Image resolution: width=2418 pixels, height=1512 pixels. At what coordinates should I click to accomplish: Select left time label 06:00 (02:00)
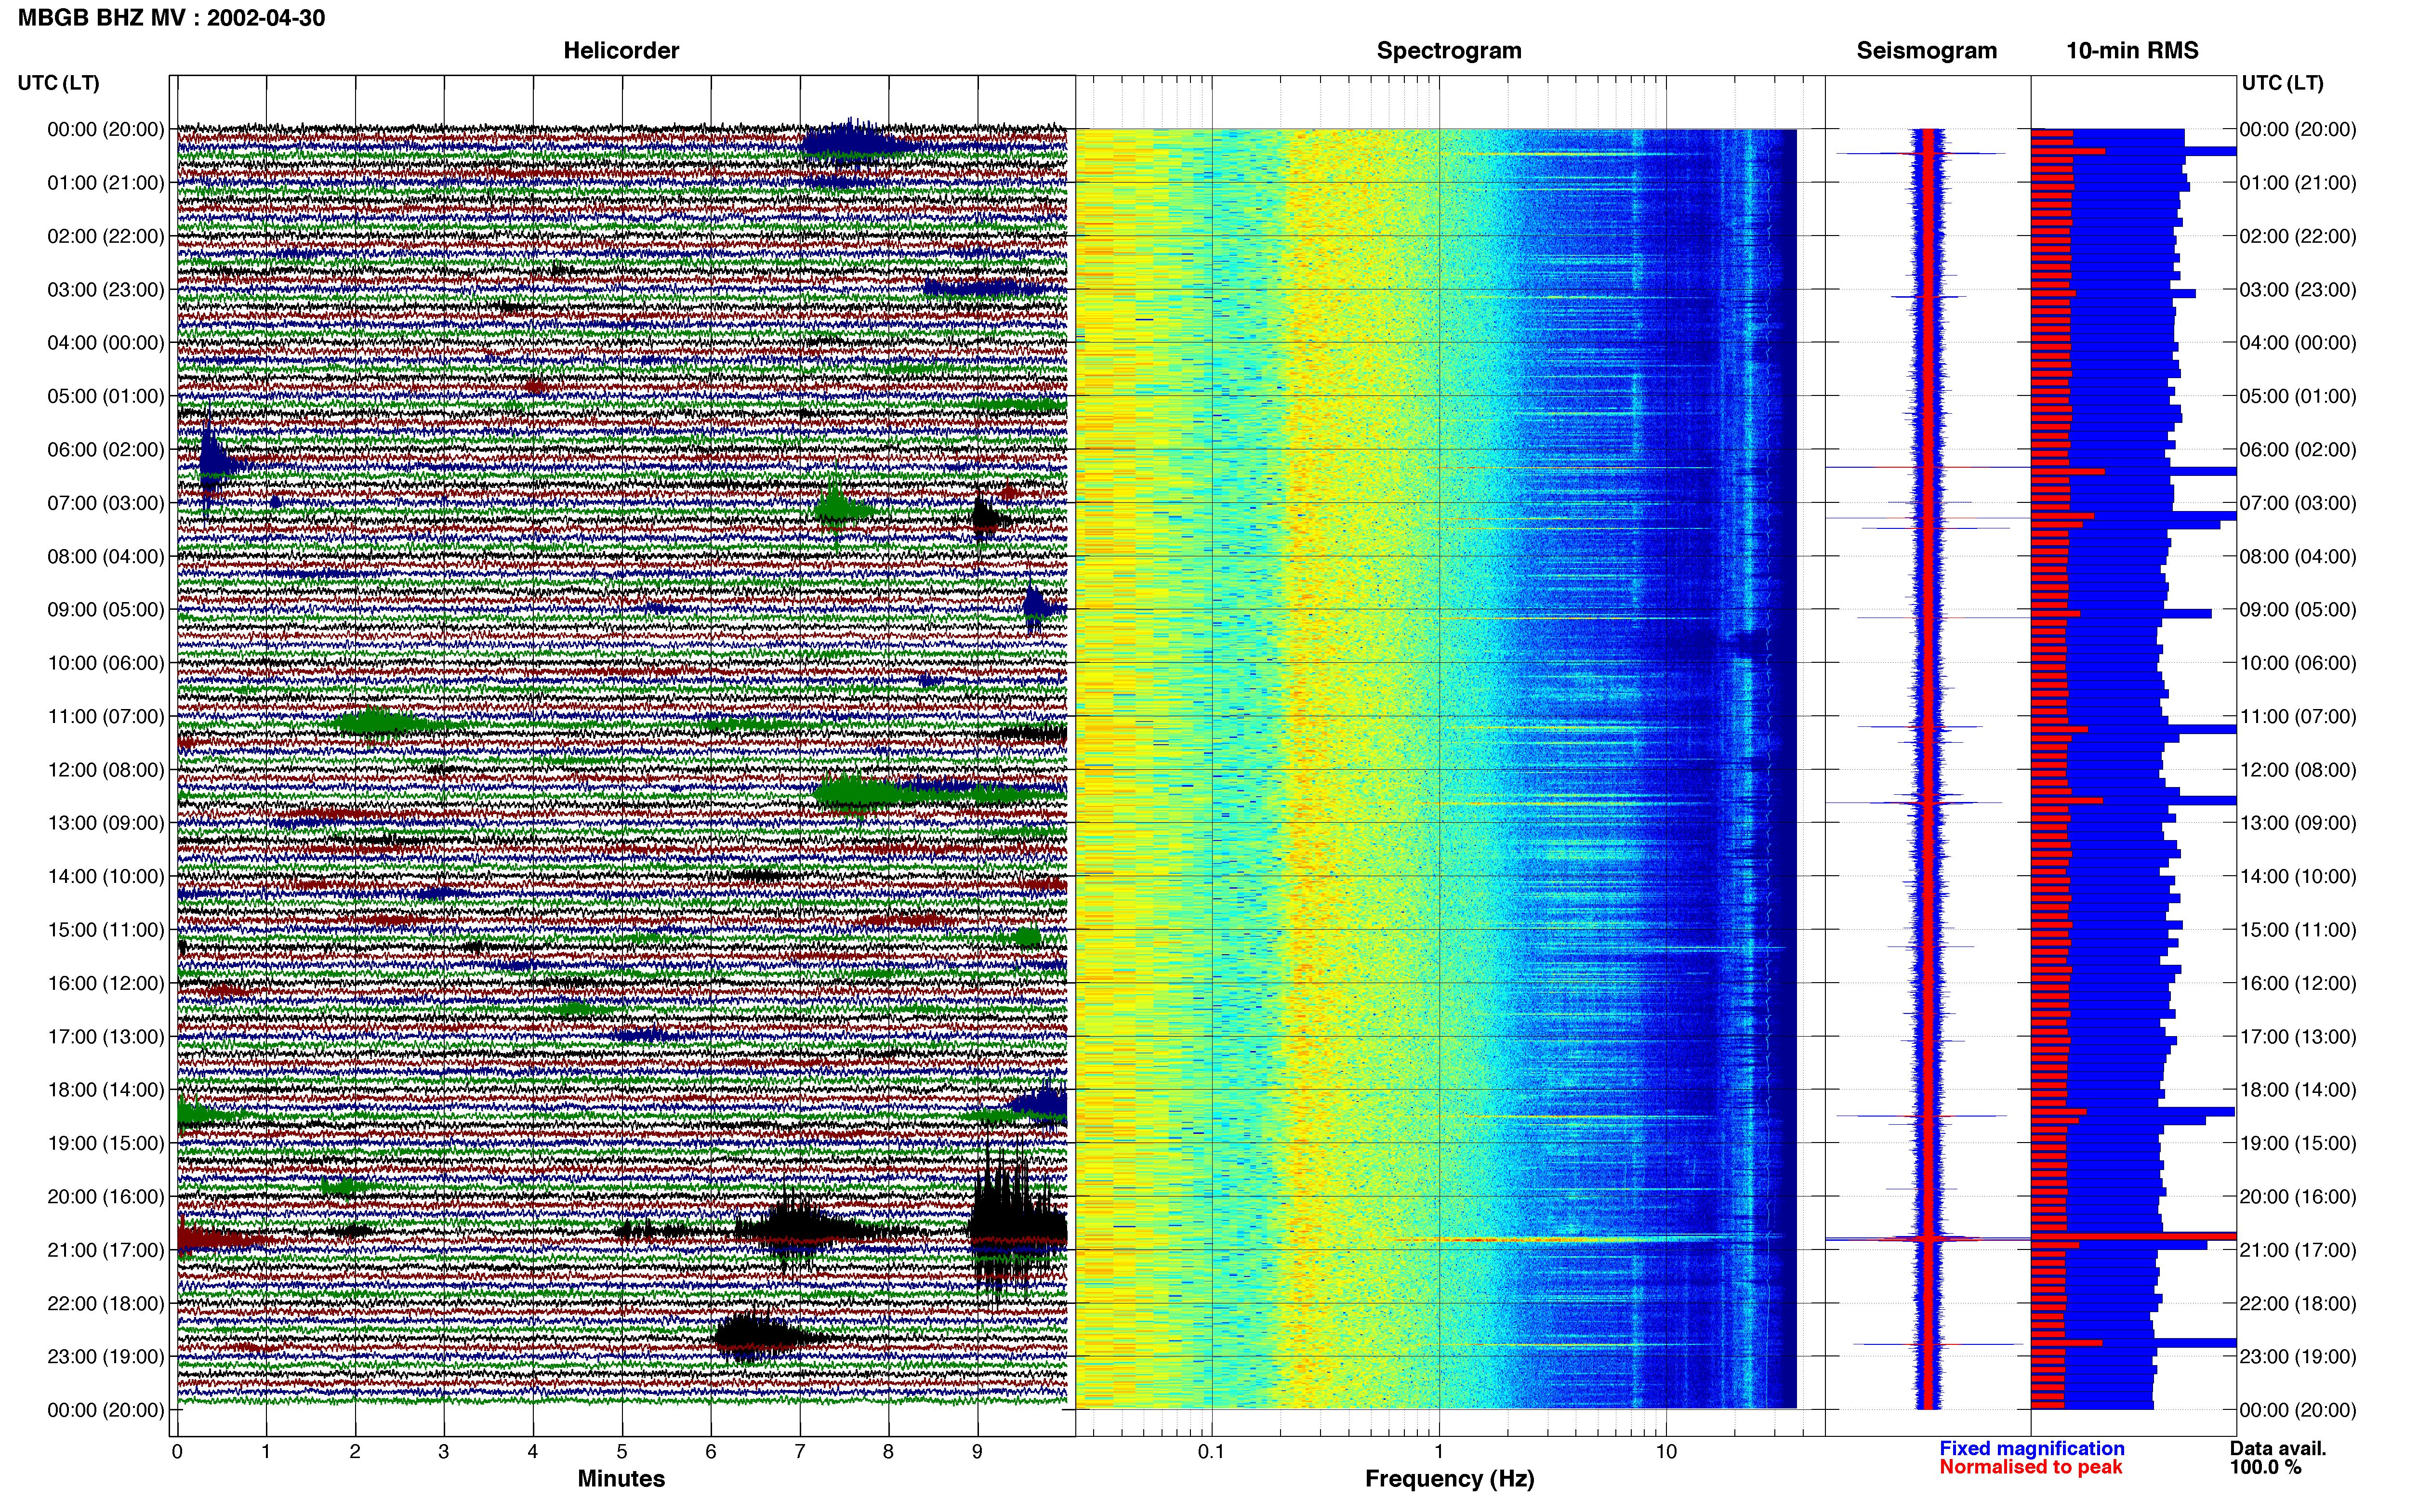click(x=106, y=450)
